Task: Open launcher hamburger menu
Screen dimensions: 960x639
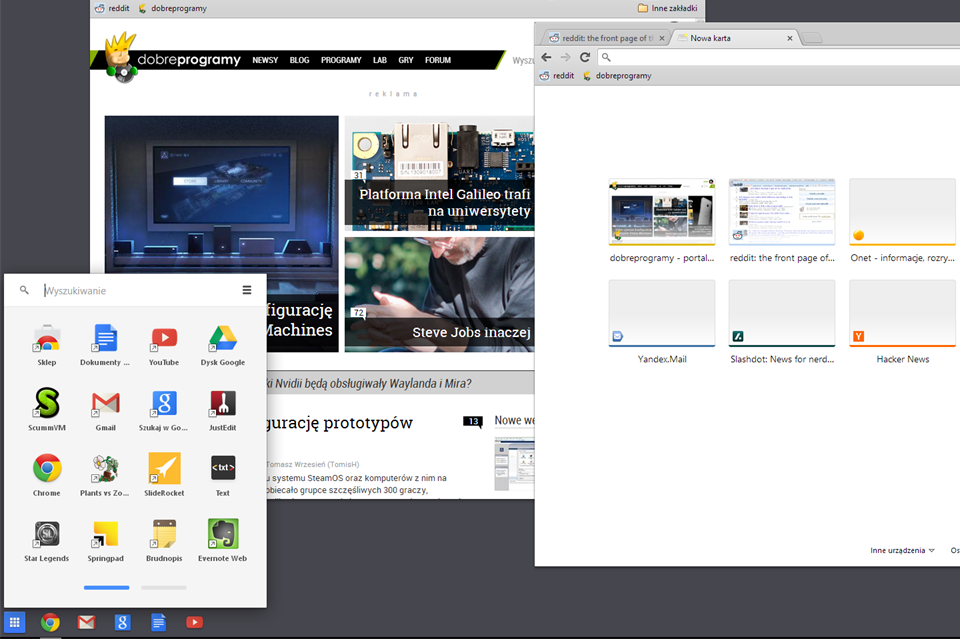Action: coord(247,290)
